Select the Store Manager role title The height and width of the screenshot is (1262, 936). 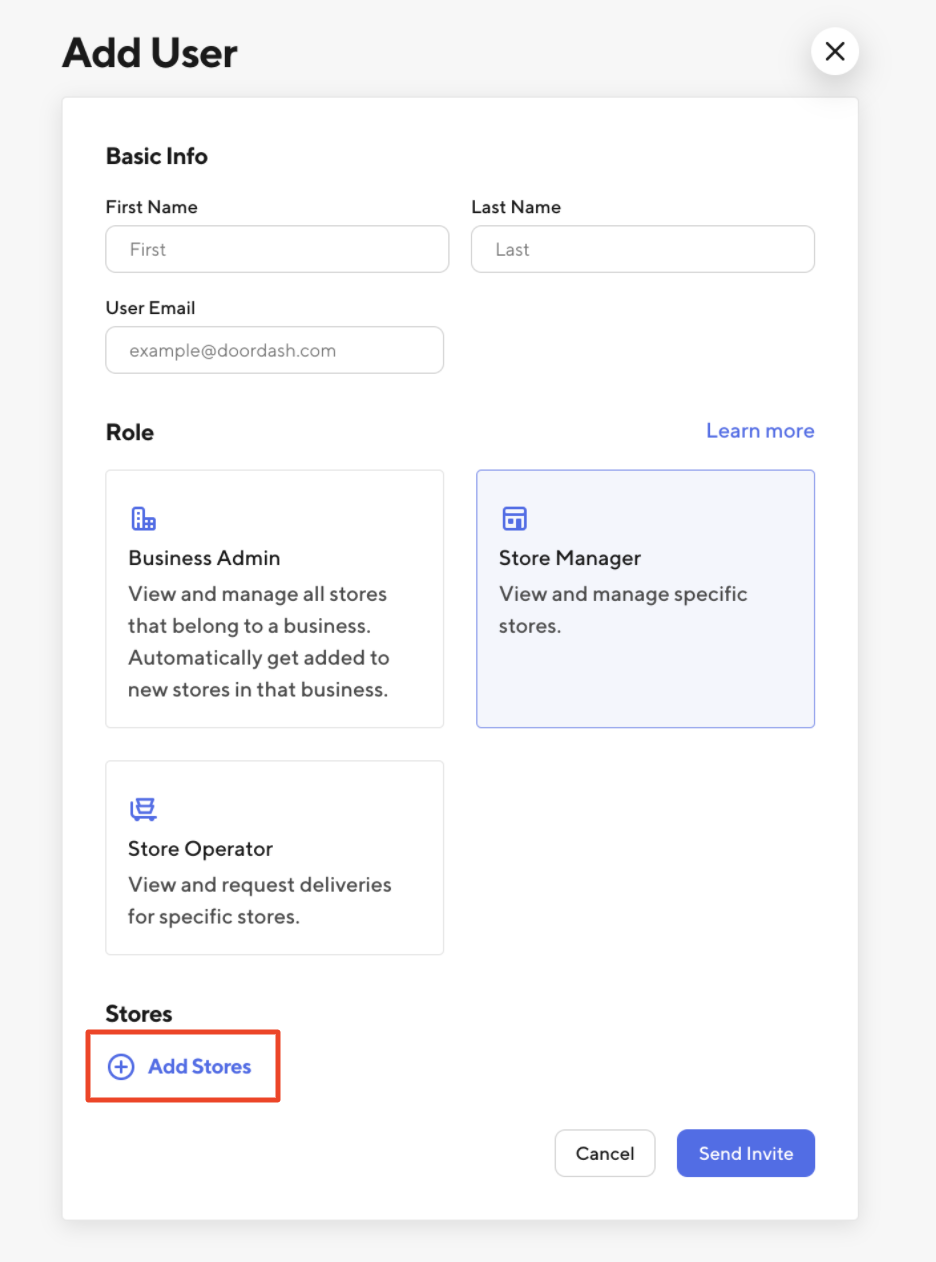(x=570, y=558)
